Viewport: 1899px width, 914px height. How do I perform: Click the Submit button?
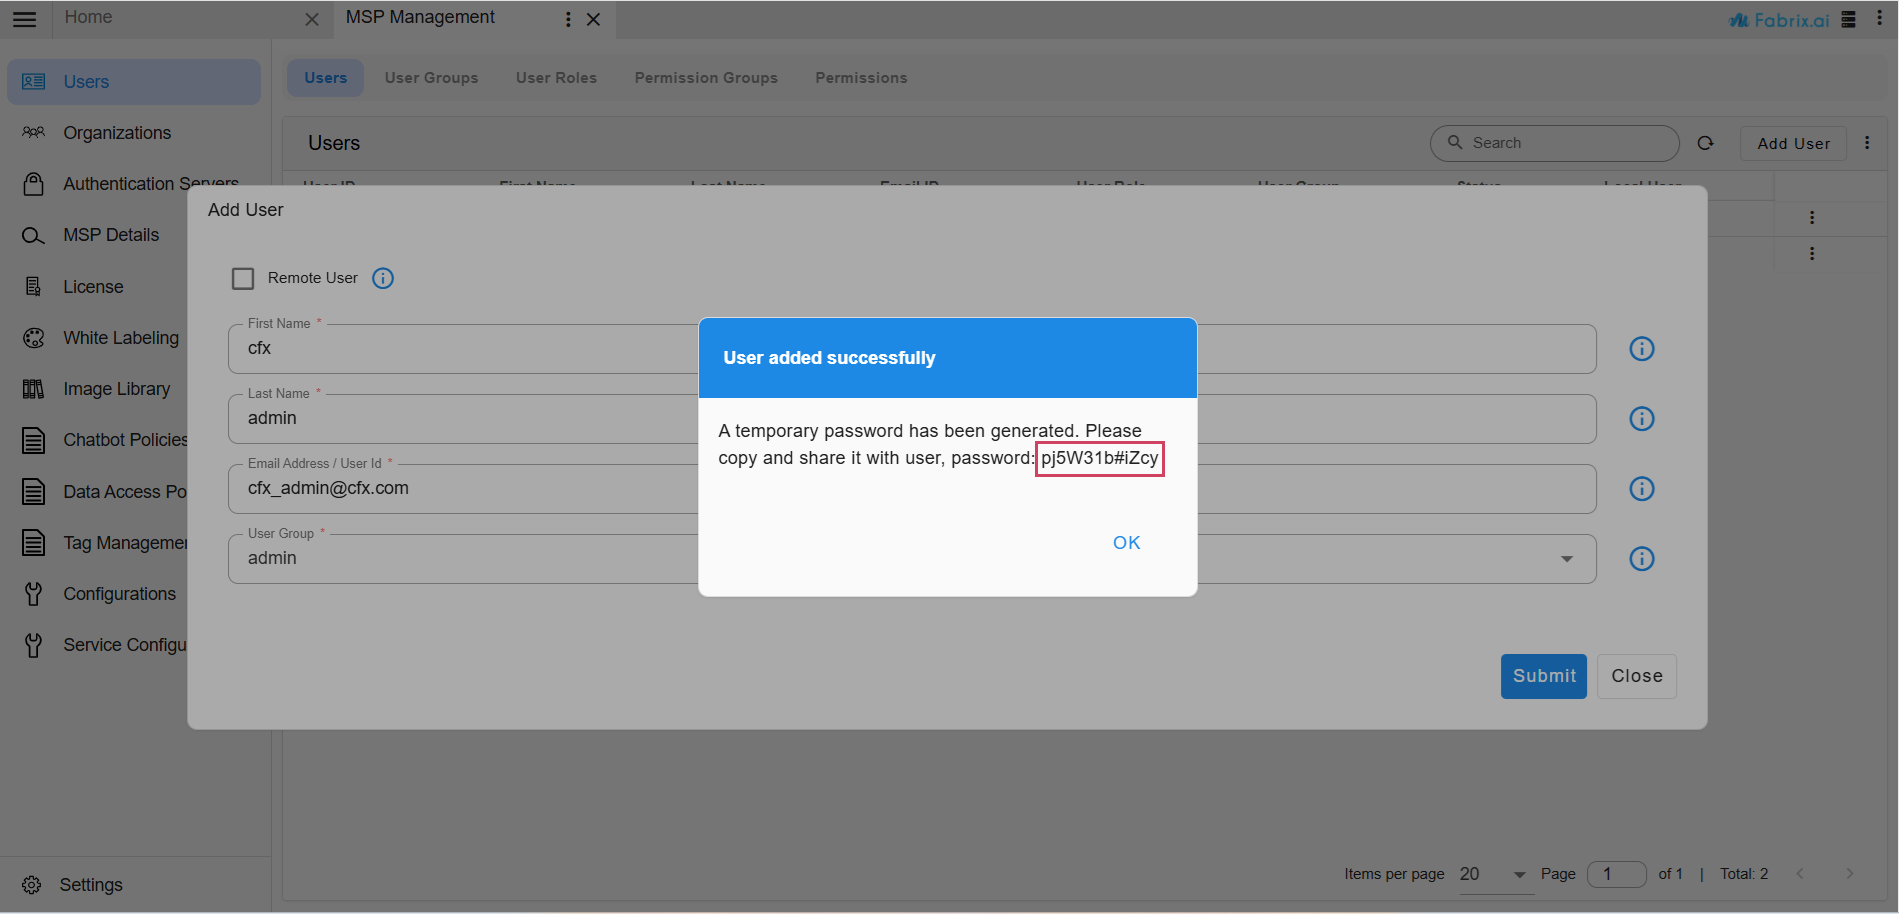(1543, 676)
